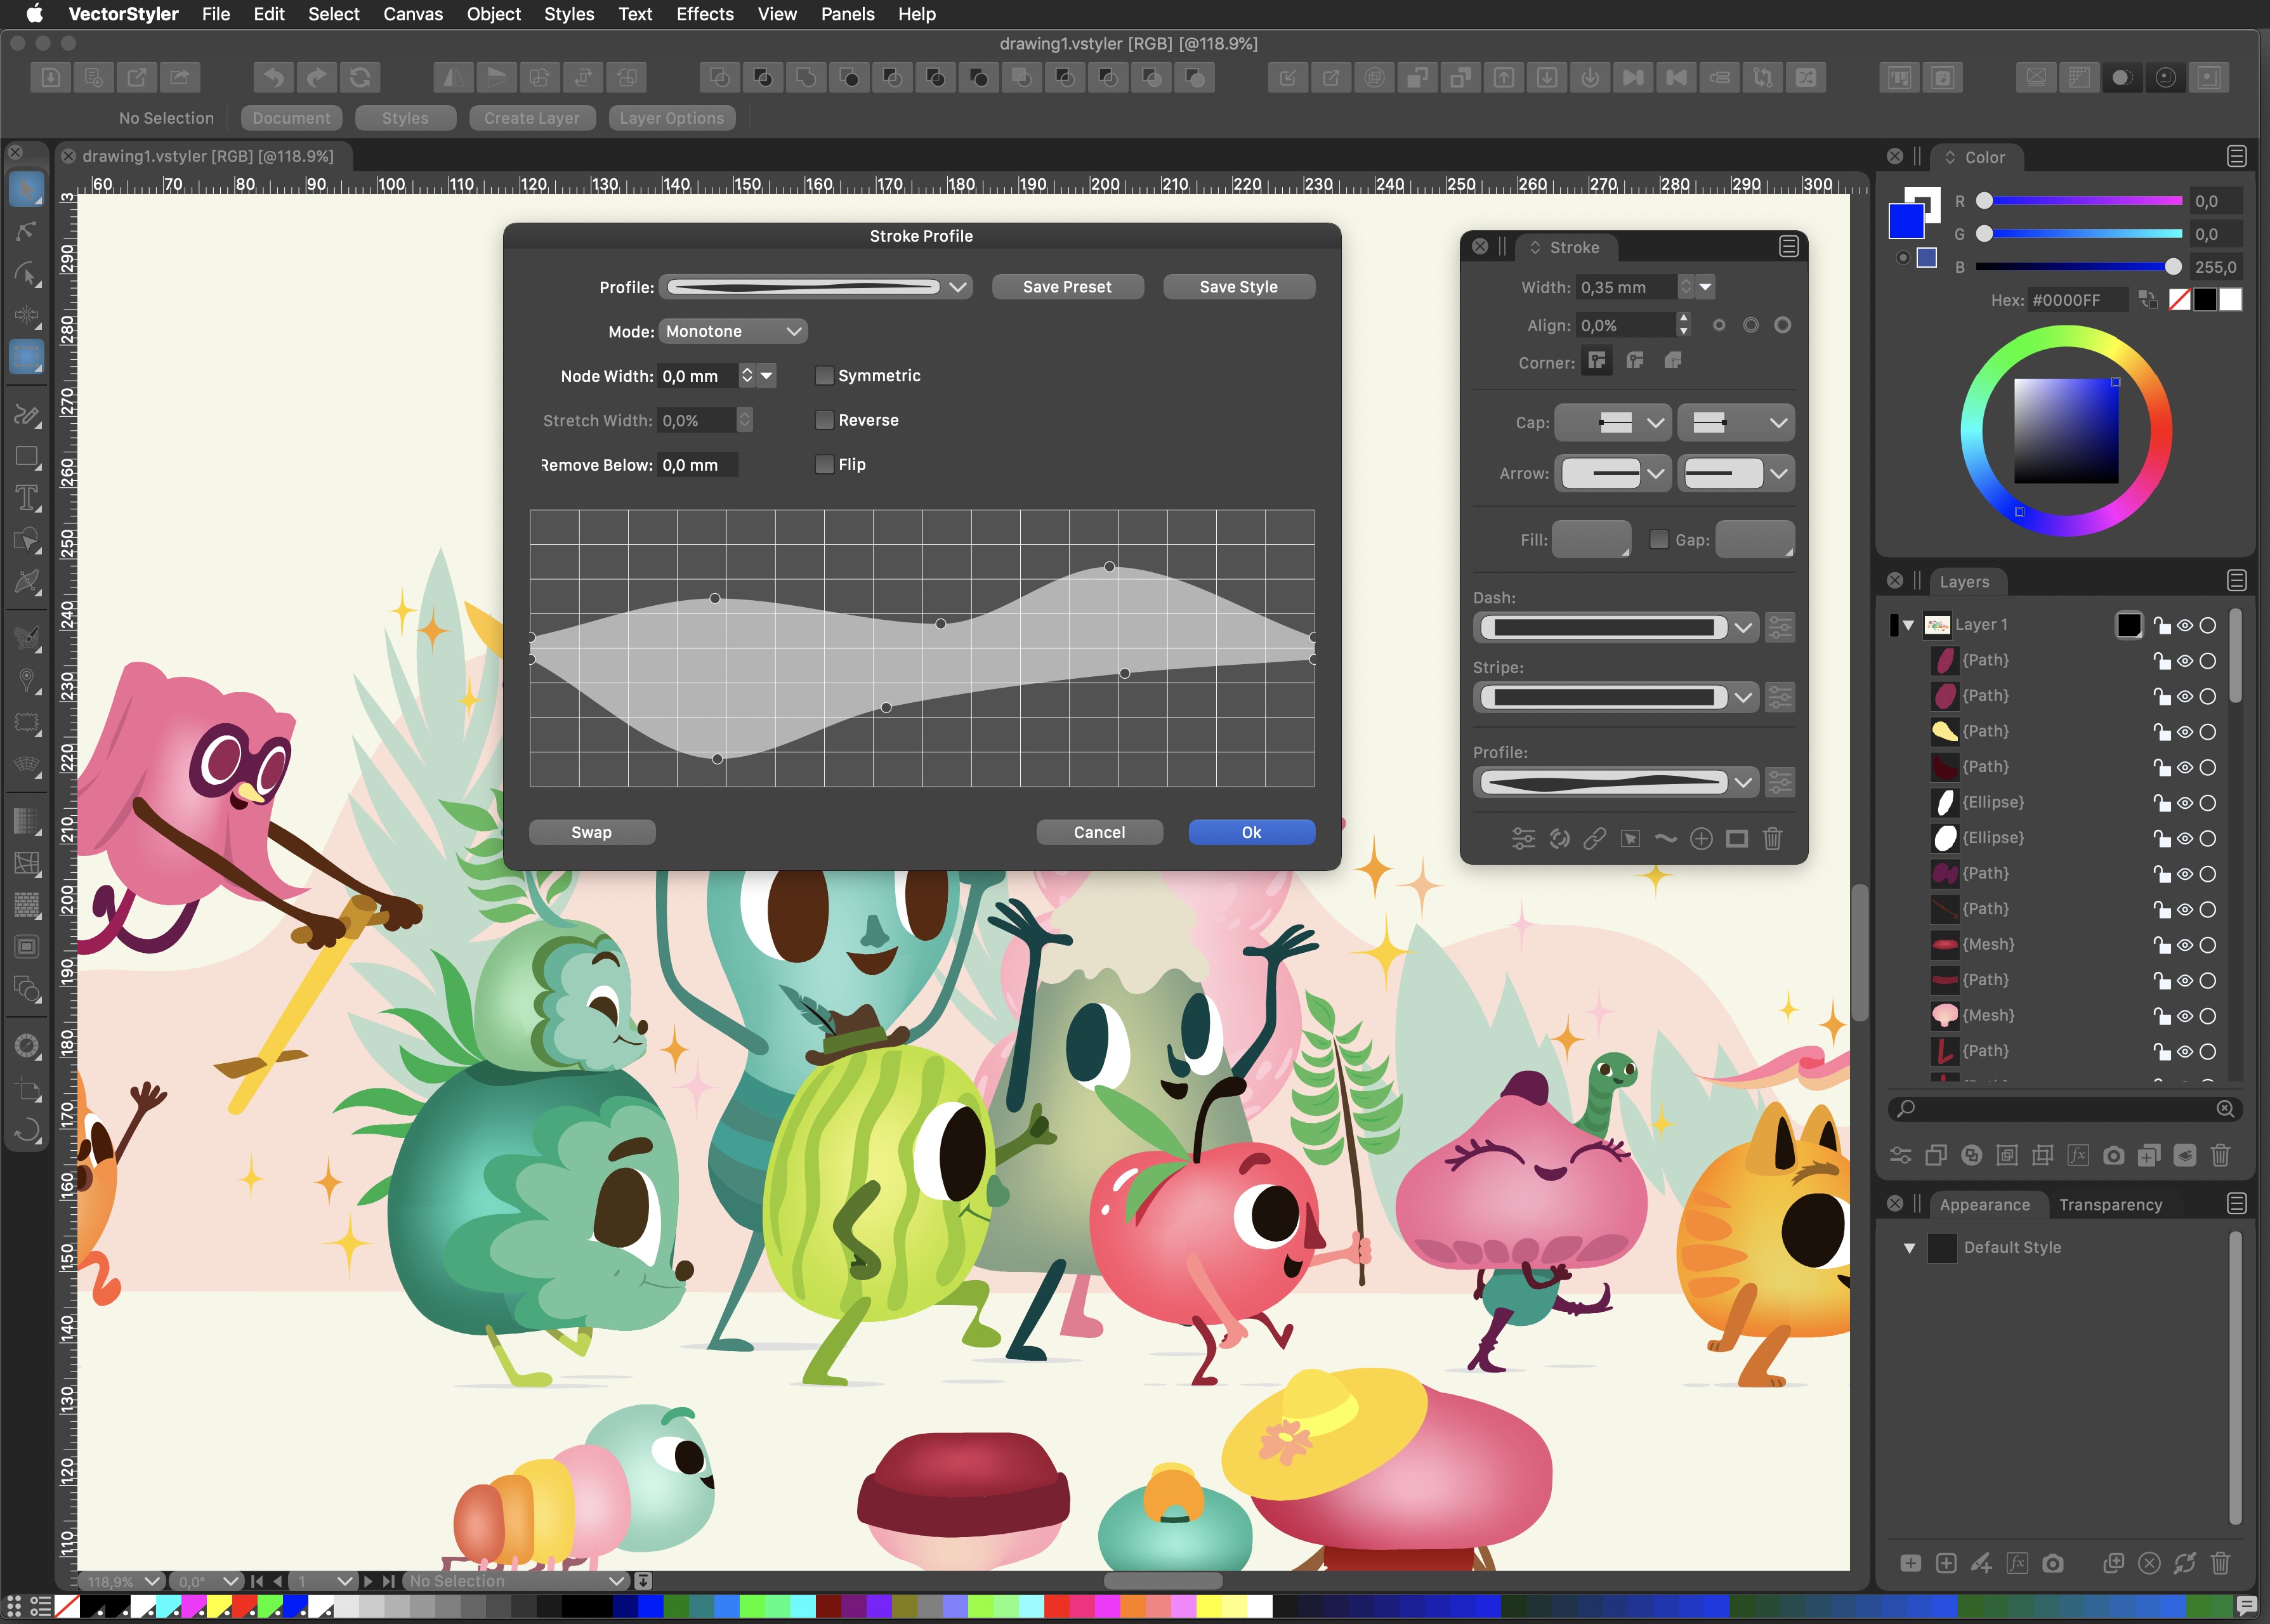This screenshot has width=2270, height=1624.
Task: Toggle visibility of the Mesh layer
Action: coord(2185,945)
